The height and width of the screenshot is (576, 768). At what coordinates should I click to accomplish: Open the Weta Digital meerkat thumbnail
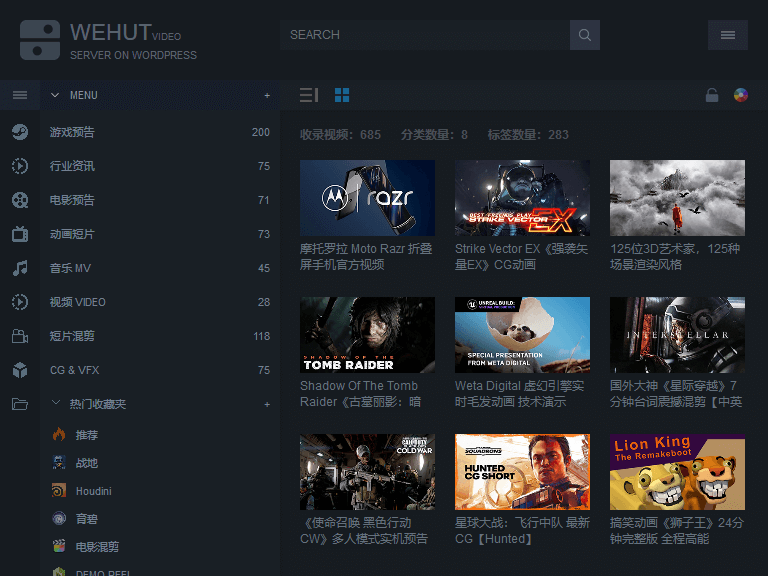click(522, 335)
